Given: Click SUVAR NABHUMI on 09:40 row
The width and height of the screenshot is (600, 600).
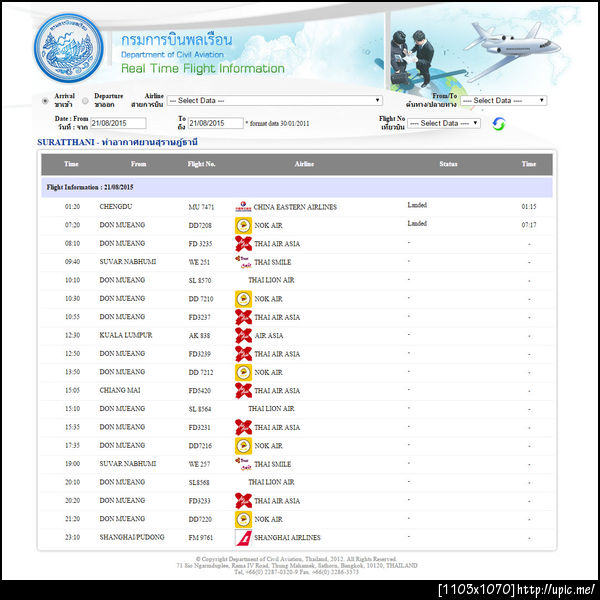Looking at the screenshot, I should [127, 262].
